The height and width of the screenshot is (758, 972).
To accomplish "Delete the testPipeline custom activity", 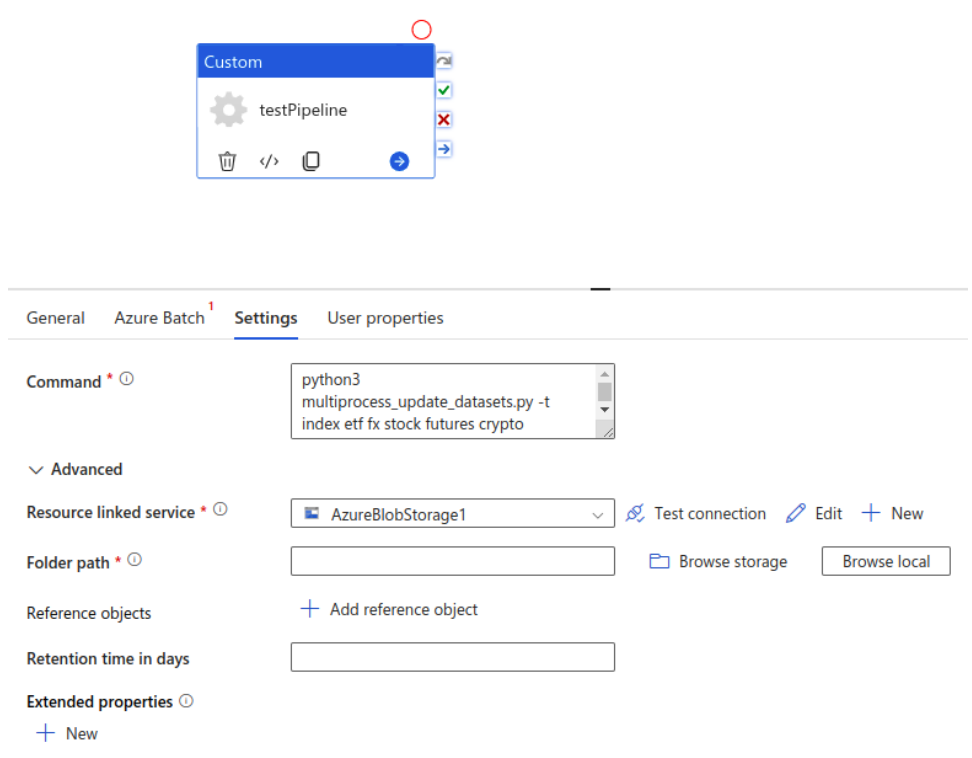I will pyautogui.click(x=227, y=161).
